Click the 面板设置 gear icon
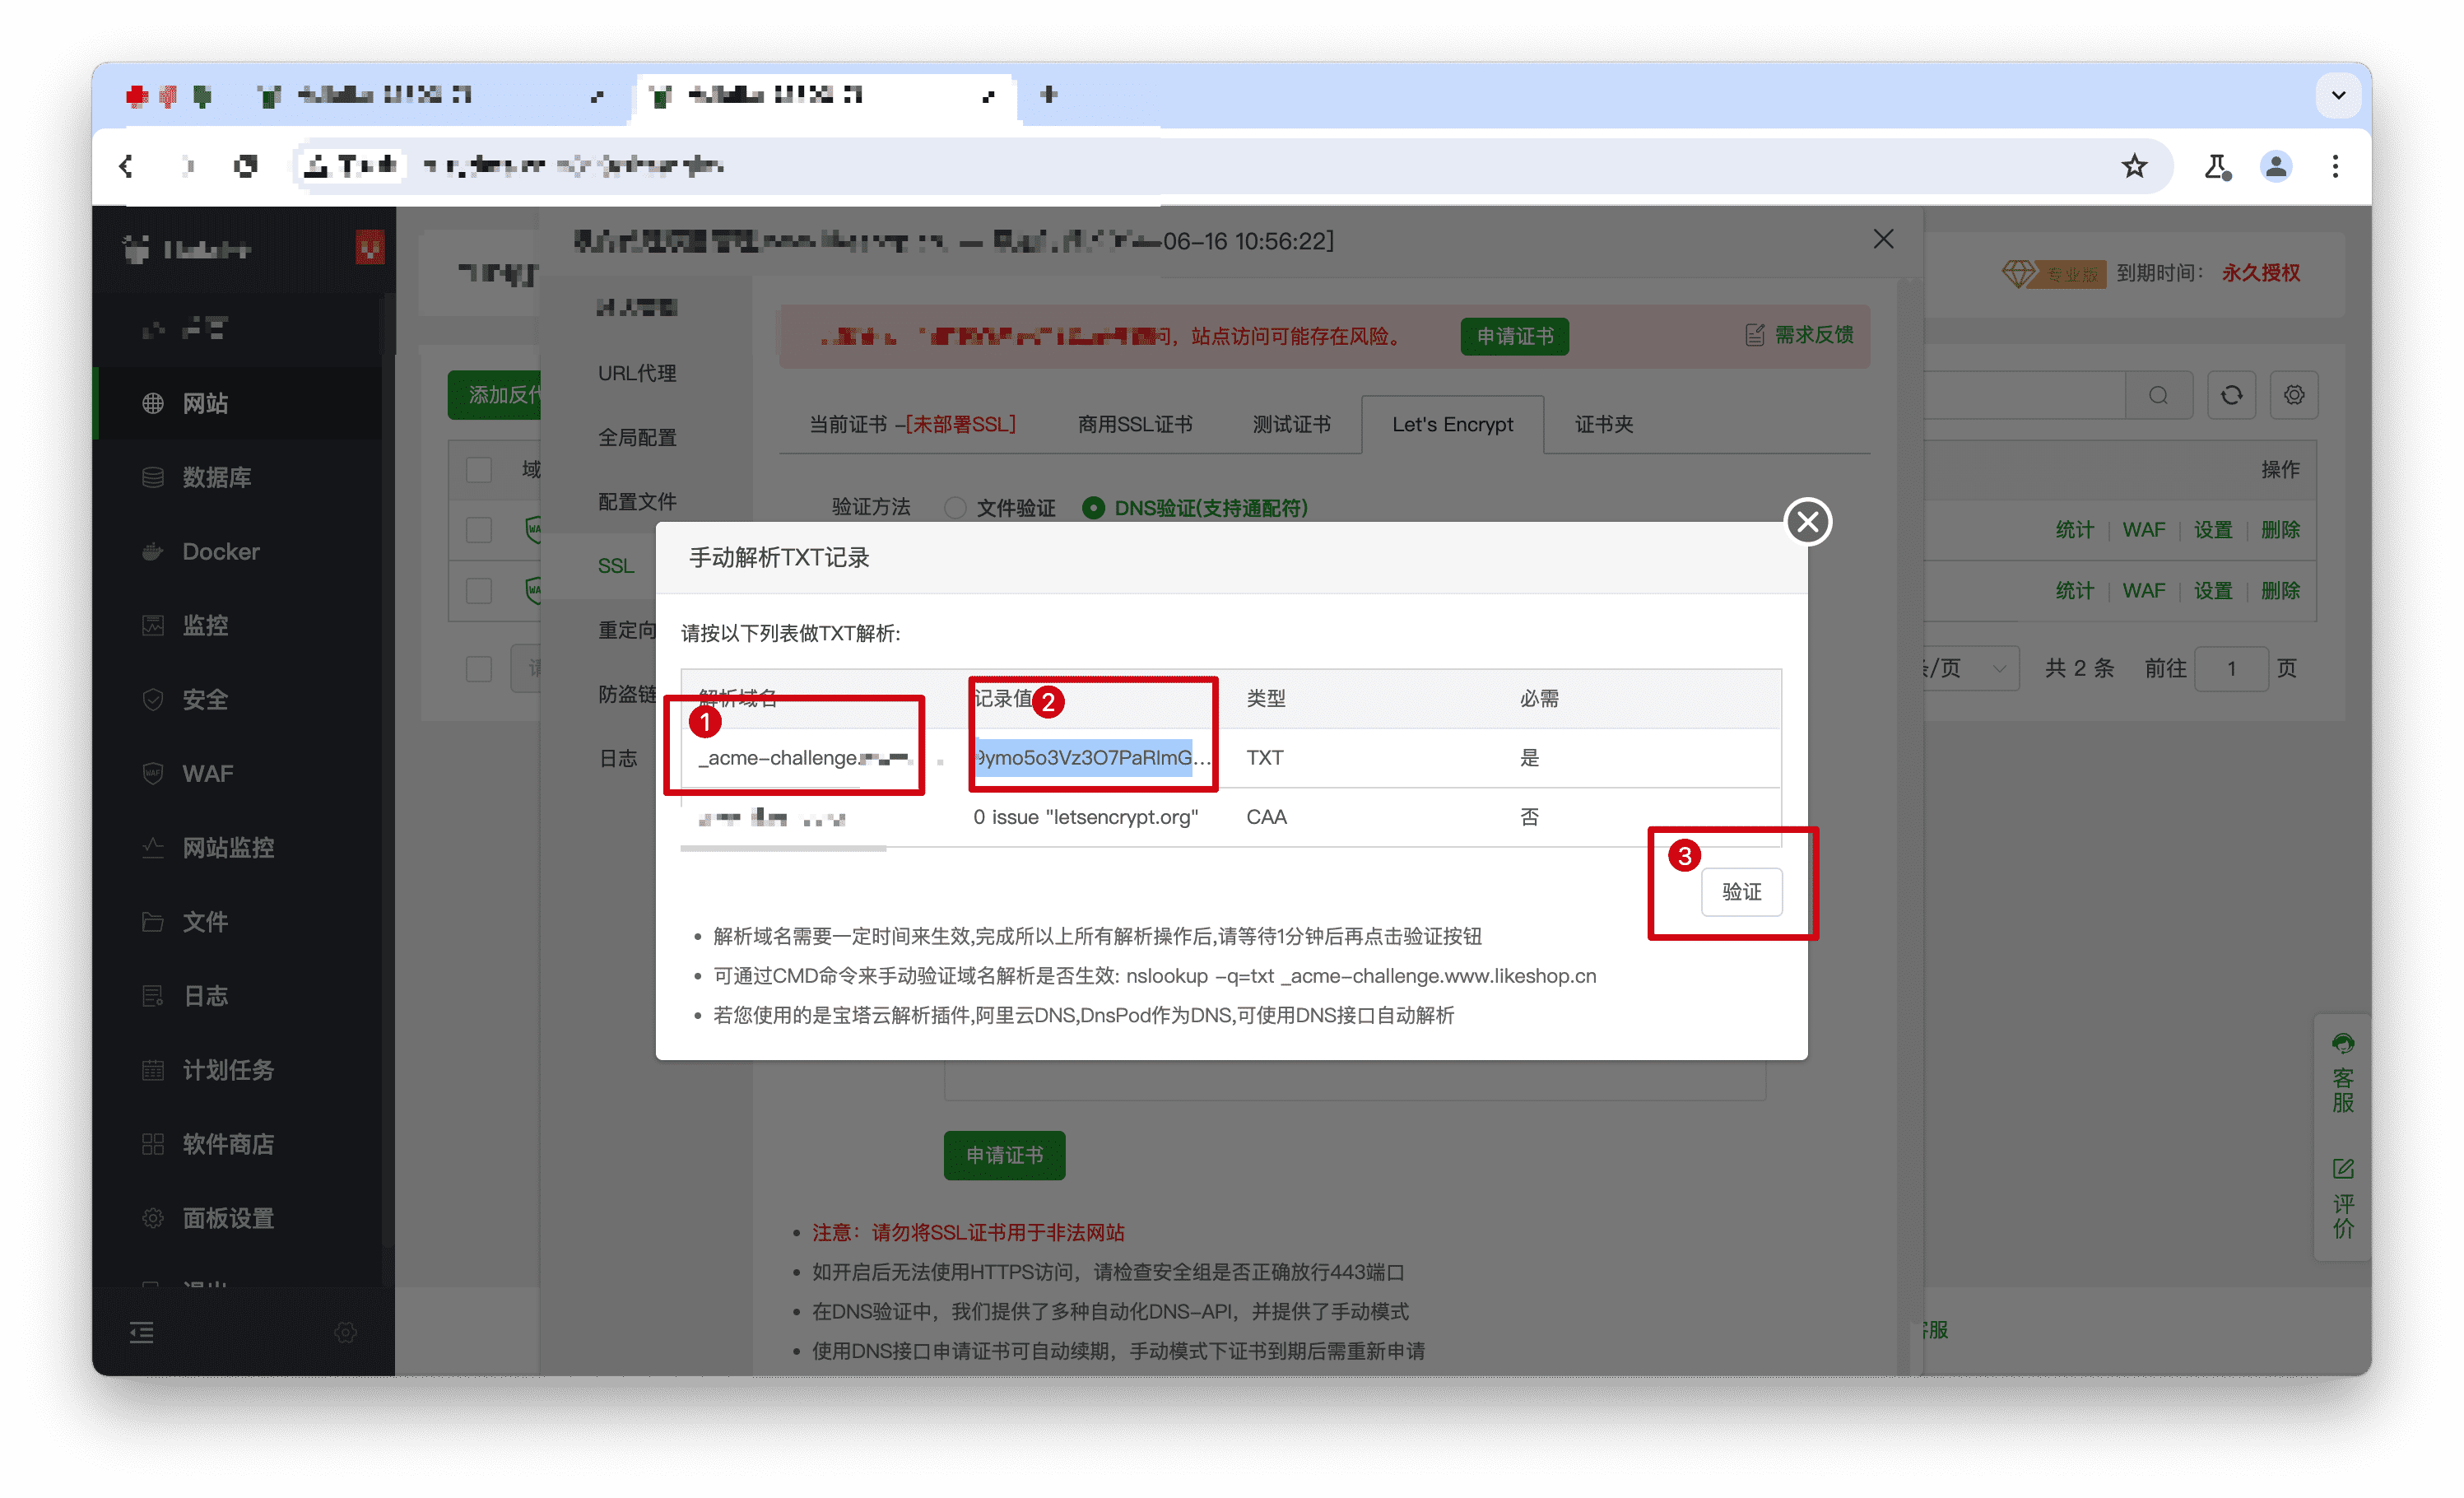This screenshot has height=1498, width=2464. (152, 1218)
